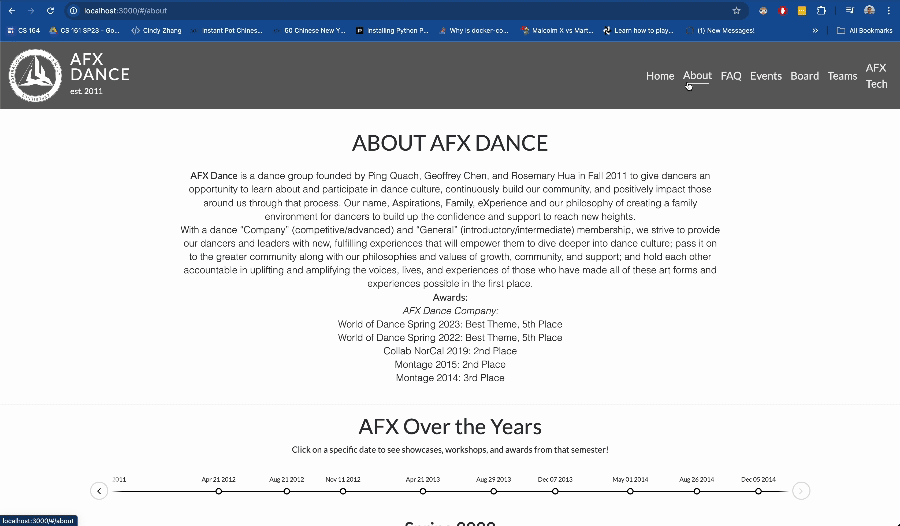The width and height of the screenshot is (900, 526).
Task: Open the Teams nav item
Action: pyautogui.click(x=842, y=76)
